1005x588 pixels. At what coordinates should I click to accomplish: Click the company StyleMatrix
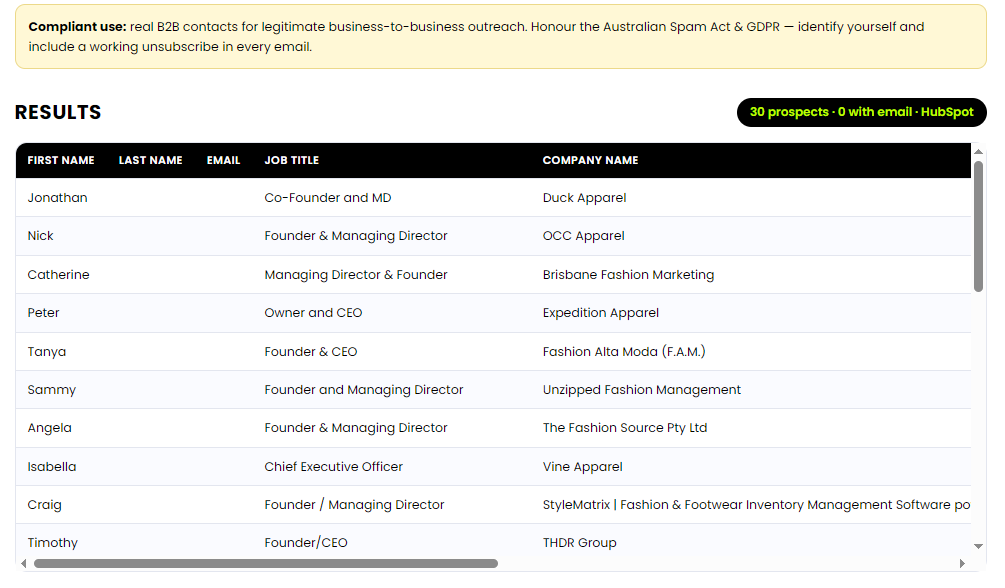(756, 505)
